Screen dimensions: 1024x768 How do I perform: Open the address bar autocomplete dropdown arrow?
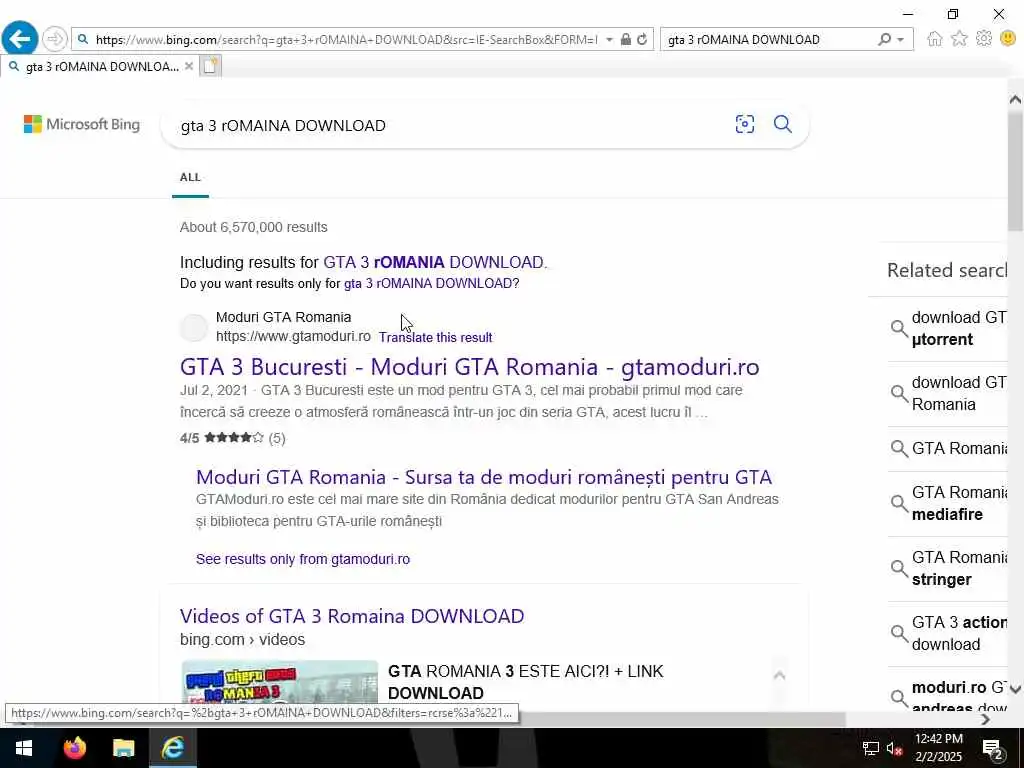pyautogui.click(x=609, y=39)
